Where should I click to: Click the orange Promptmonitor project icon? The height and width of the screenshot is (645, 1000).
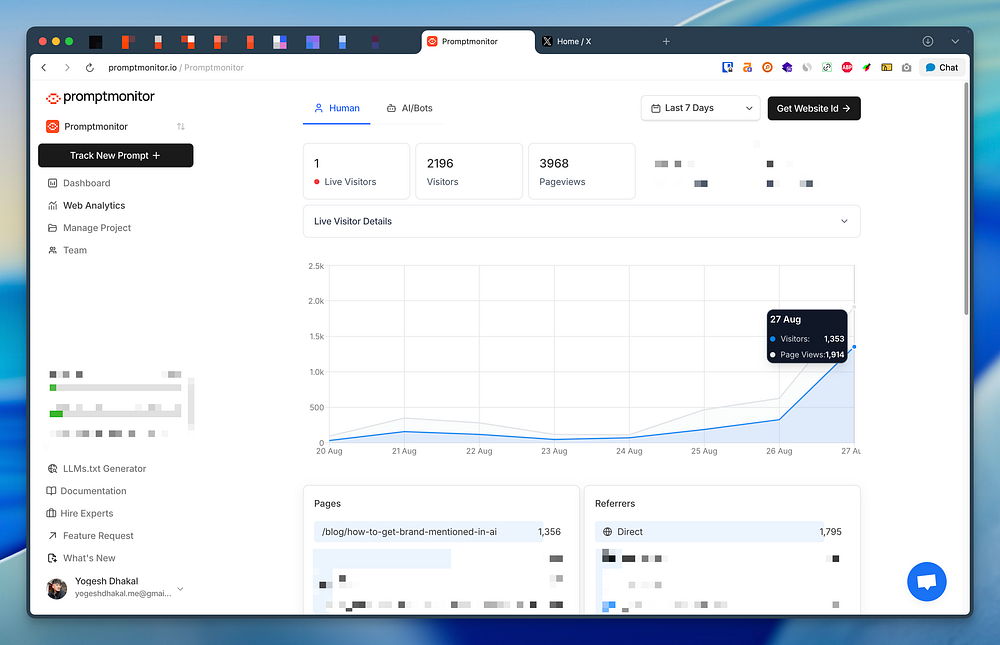[52, 126]
